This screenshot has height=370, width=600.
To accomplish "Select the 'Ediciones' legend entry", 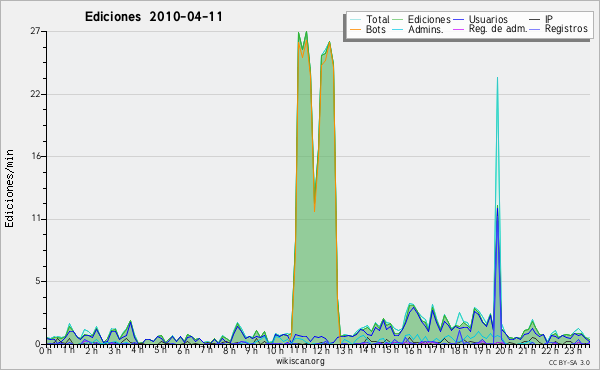I will 429,19.
